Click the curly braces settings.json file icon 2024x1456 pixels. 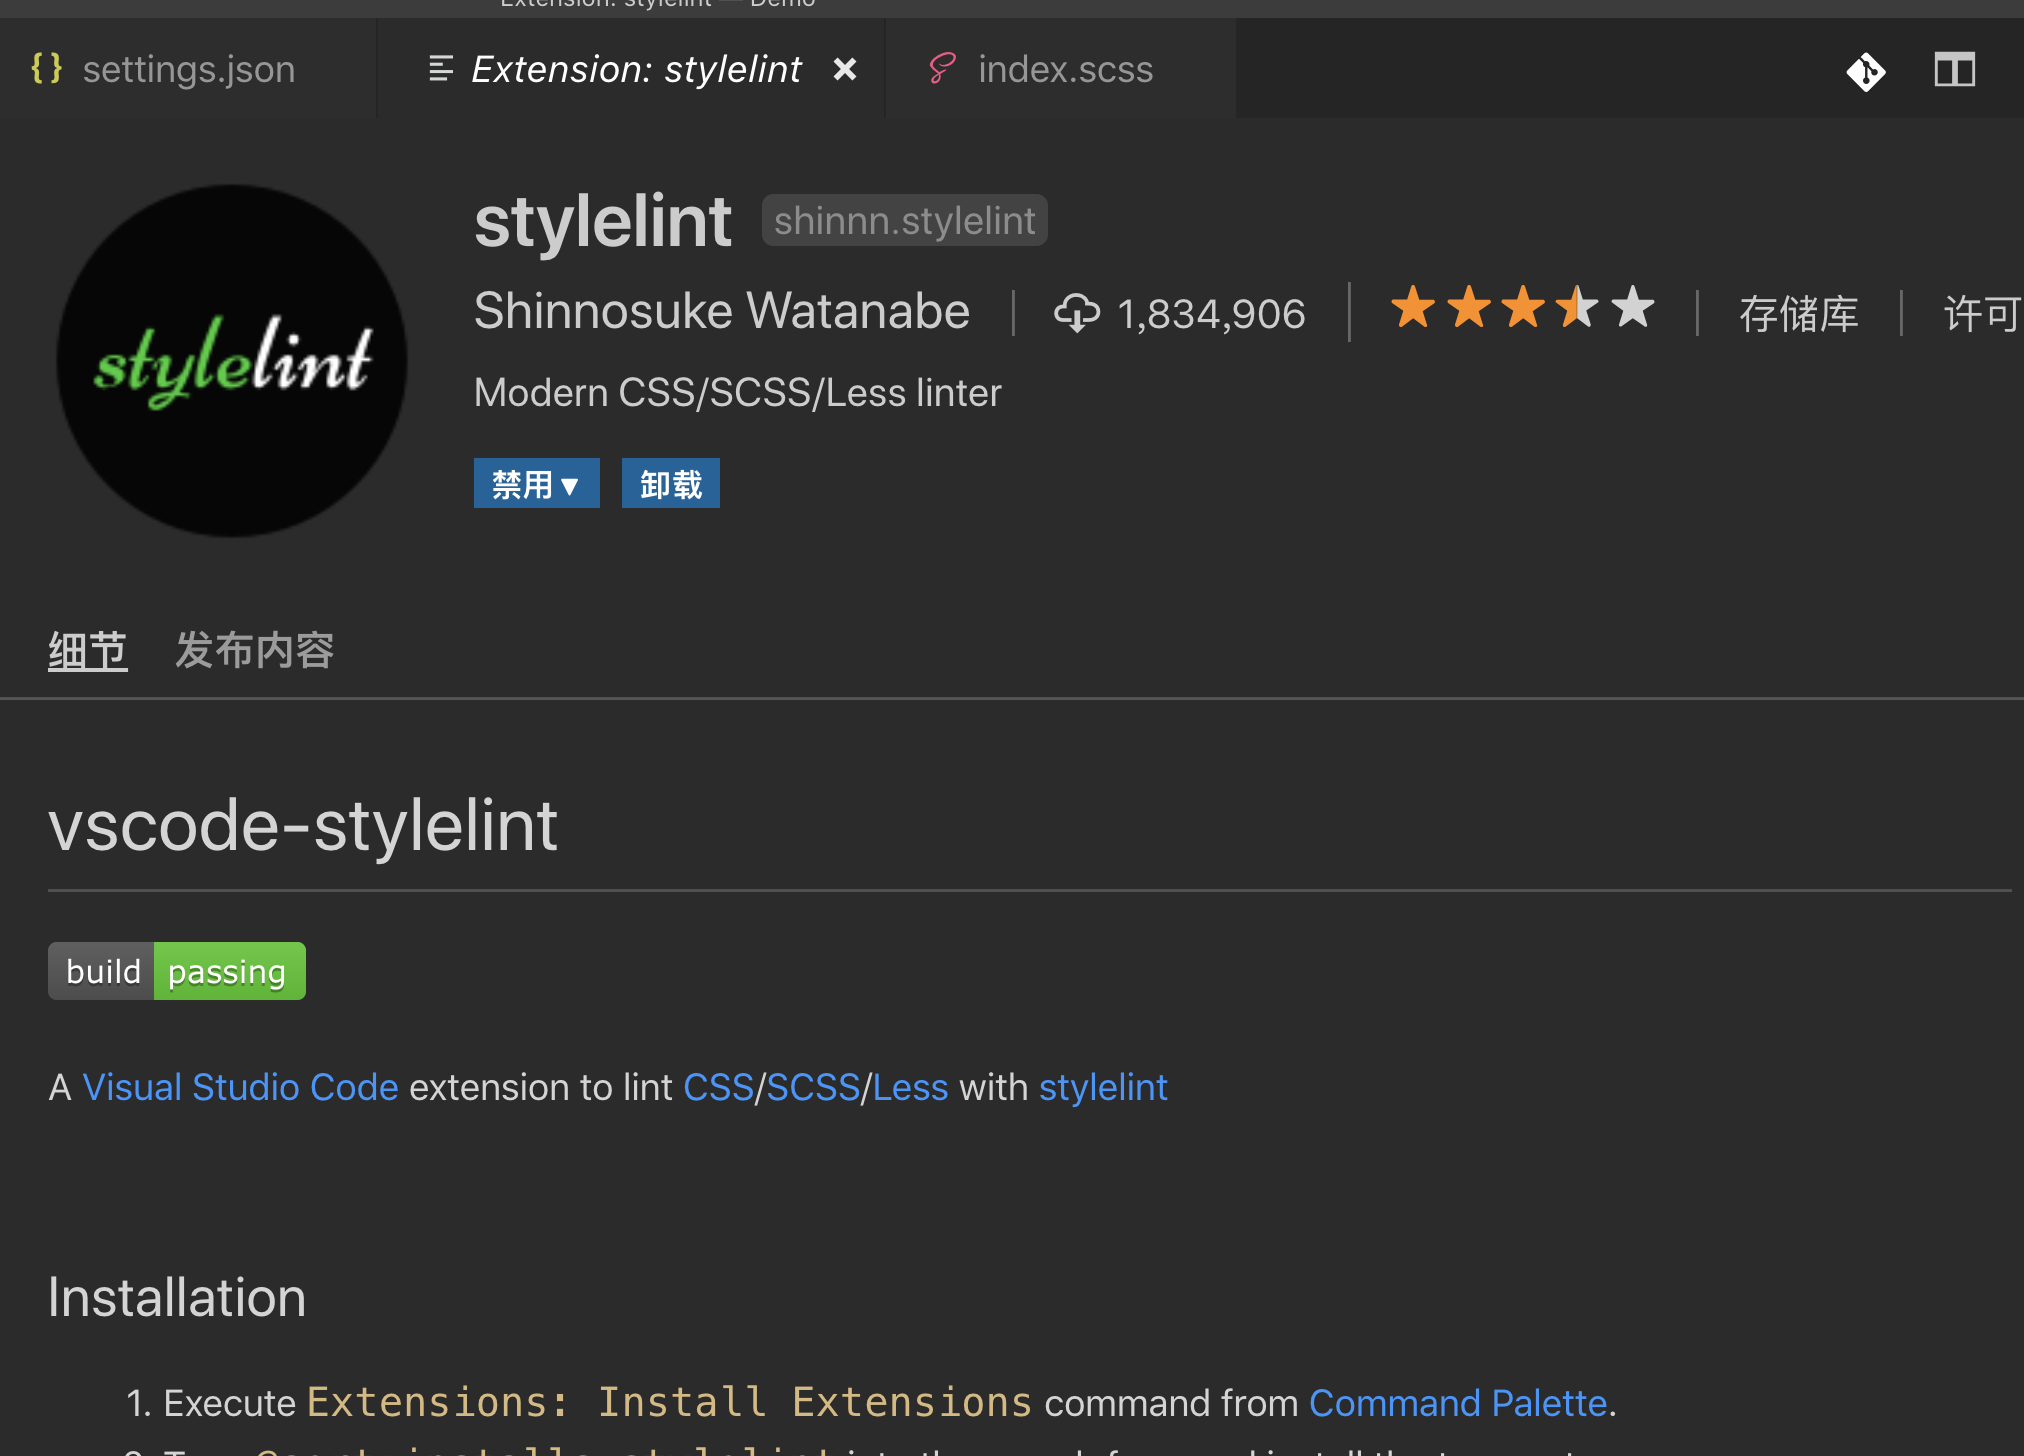[47, 69]
